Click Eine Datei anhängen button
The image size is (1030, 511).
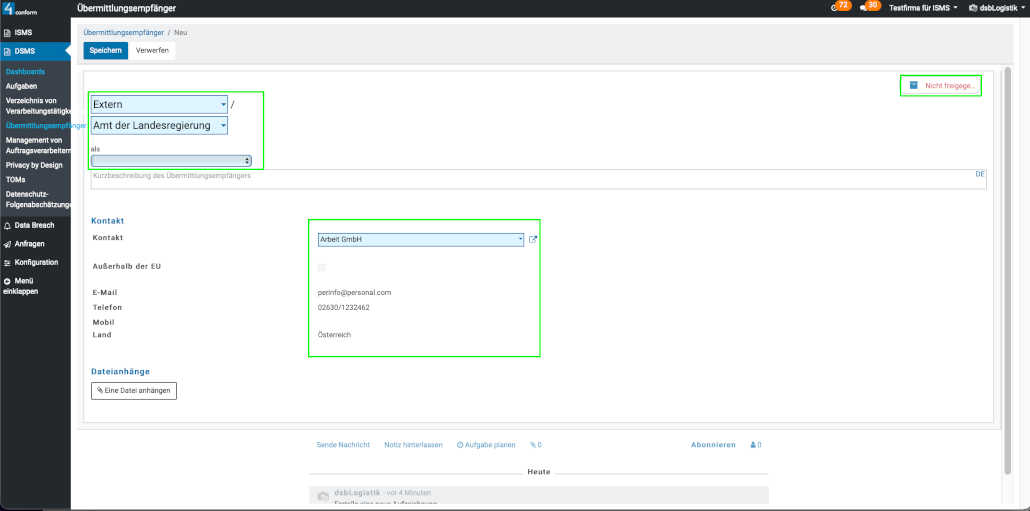click(x=134, y=390)
